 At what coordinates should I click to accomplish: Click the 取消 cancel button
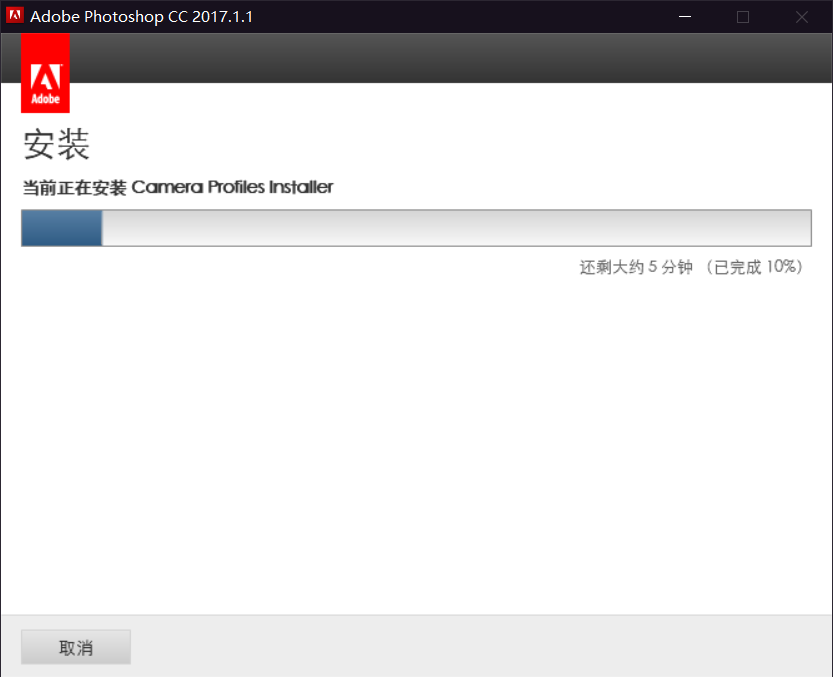(76, 647)
